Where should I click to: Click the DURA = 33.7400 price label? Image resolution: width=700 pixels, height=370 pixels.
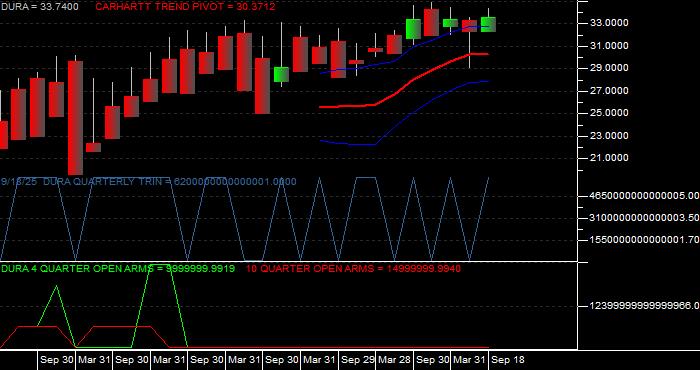[39, 7]
